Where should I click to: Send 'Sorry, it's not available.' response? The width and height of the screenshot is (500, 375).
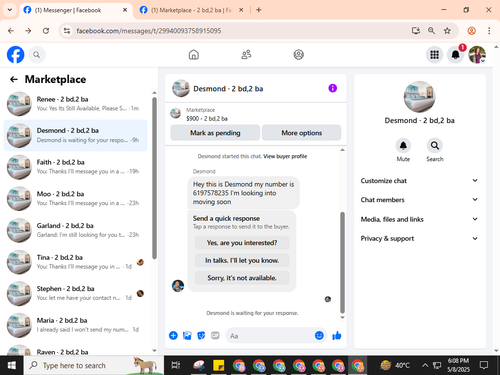[242, 278]
